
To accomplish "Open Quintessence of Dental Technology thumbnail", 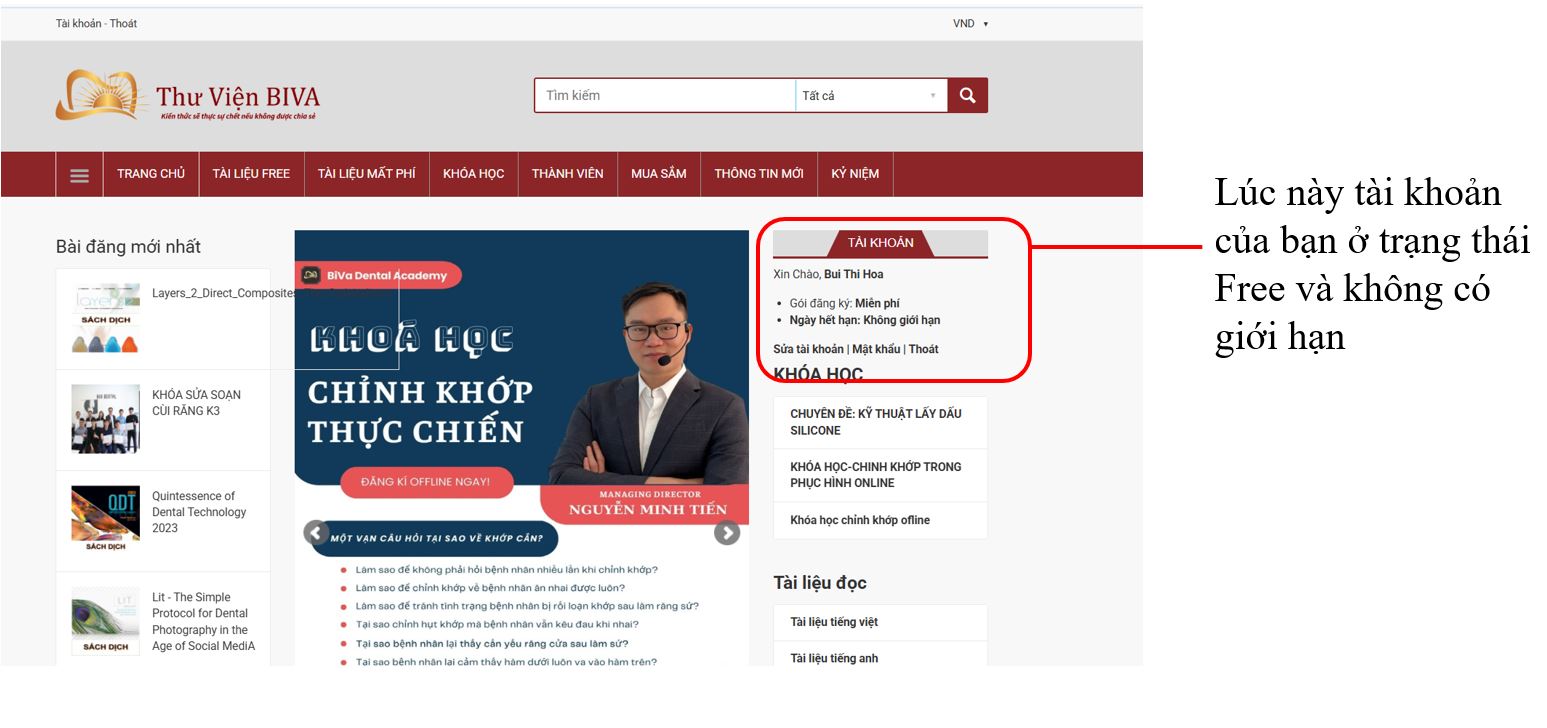I will (x=106, y=520).
